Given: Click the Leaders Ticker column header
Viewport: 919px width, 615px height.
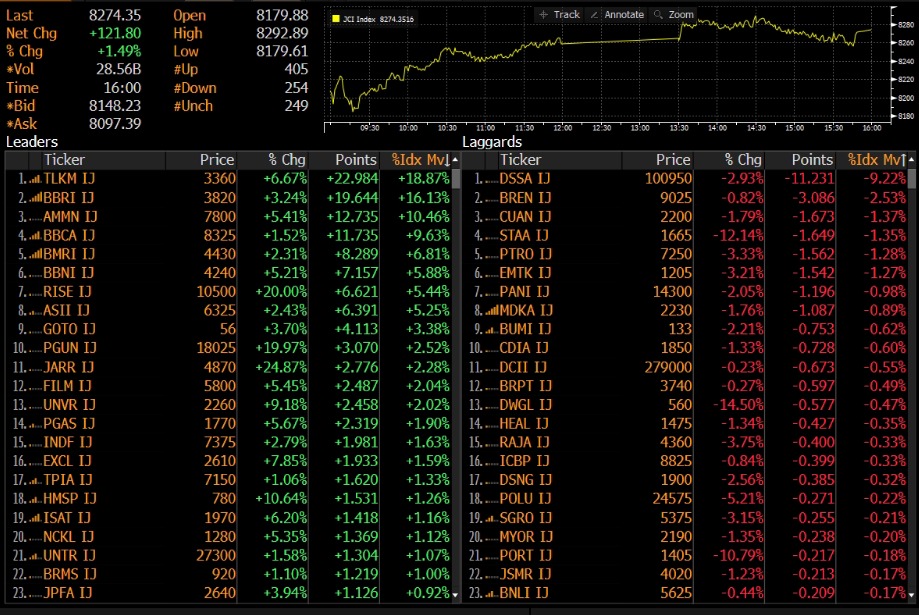Looking at the screenshot, I should [x=64, y=160].
